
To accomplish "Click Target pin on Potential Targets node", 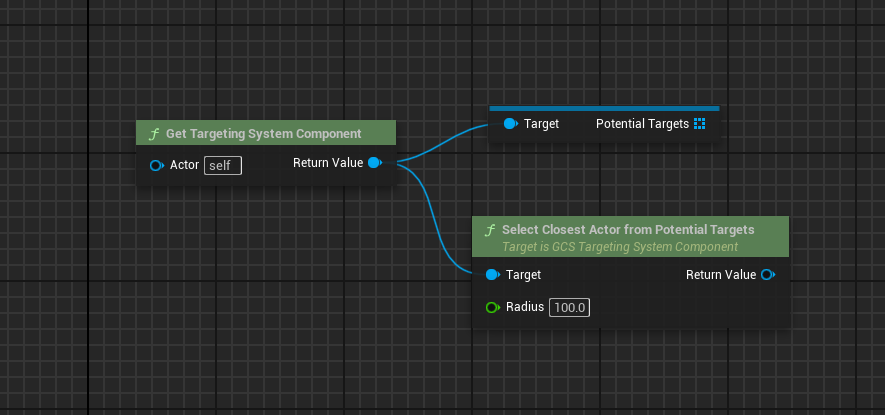I will [510, 124].
